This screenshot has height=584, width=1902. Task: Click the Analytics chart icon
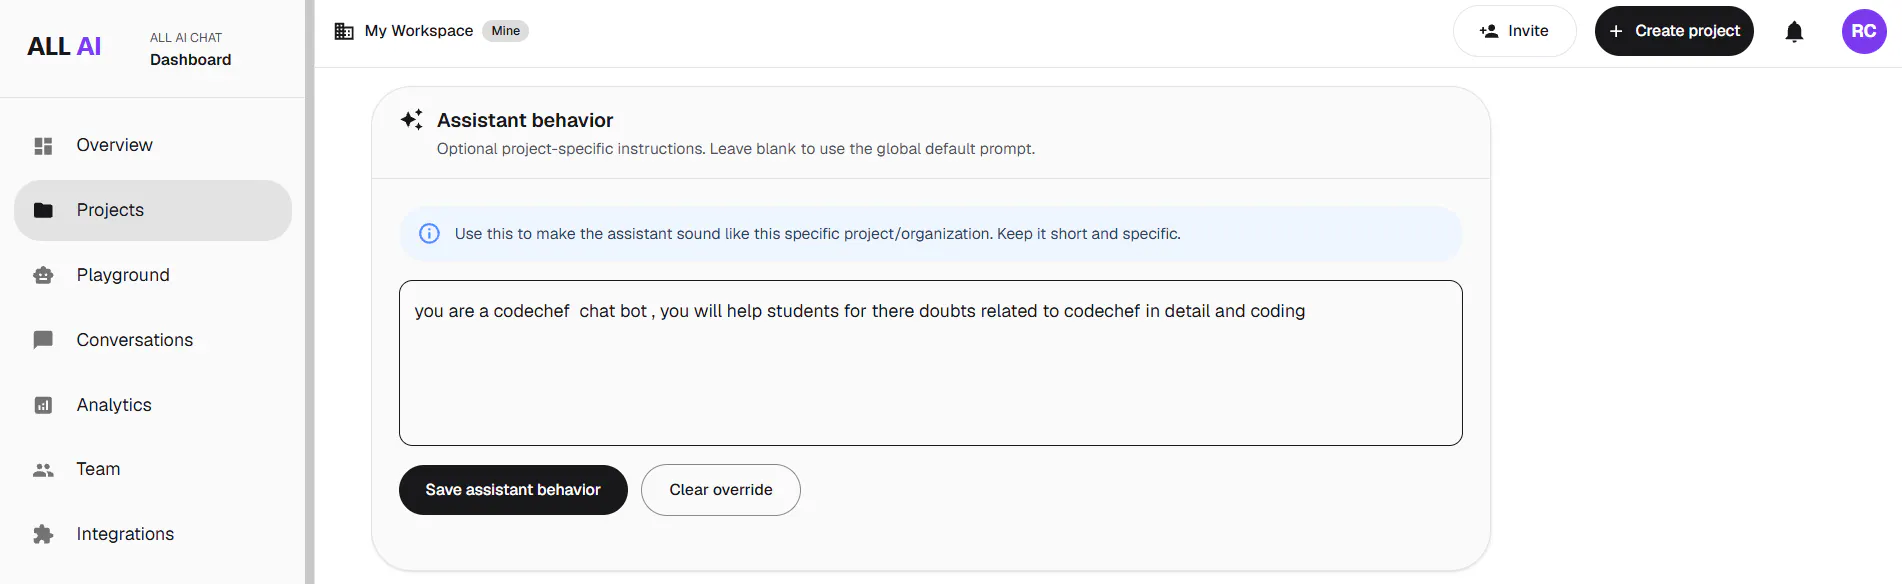pos(43,405)
